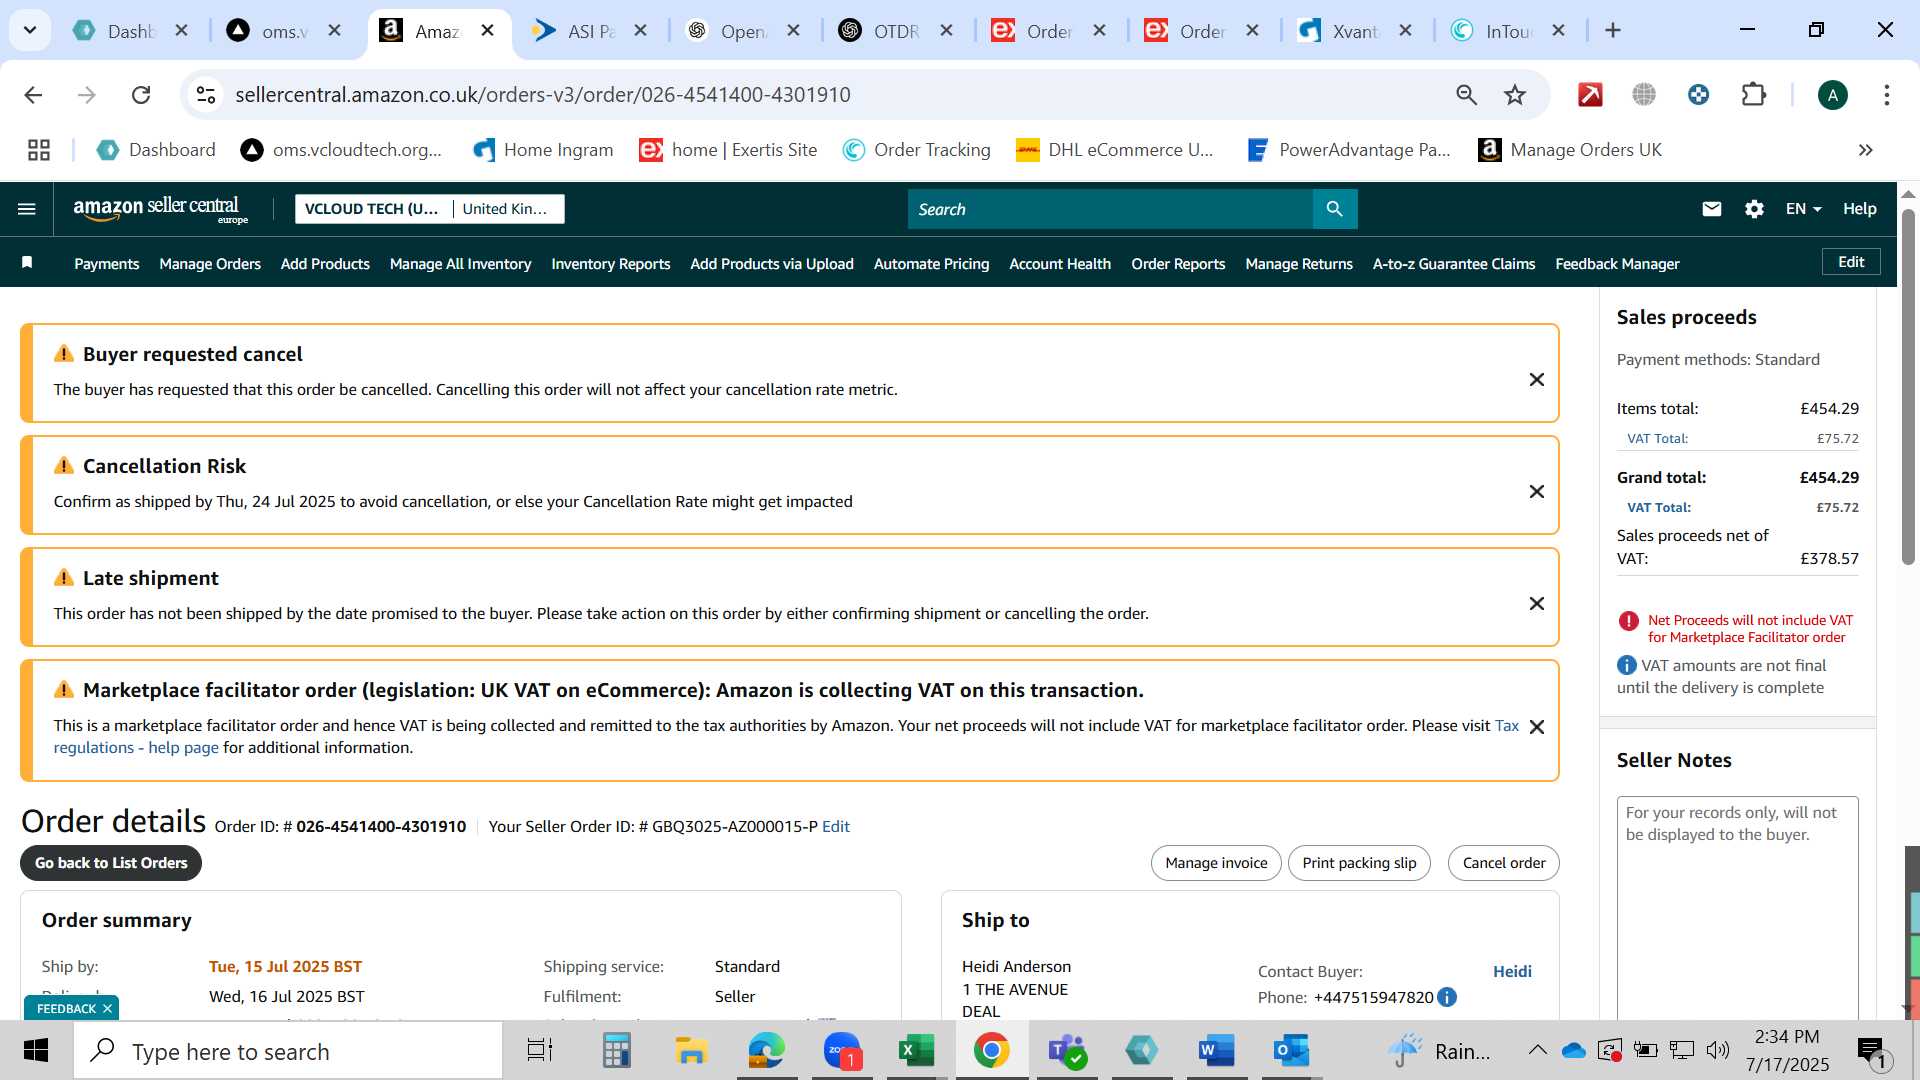
Task: Click the phone number info icon
Action: (1446, 997)
